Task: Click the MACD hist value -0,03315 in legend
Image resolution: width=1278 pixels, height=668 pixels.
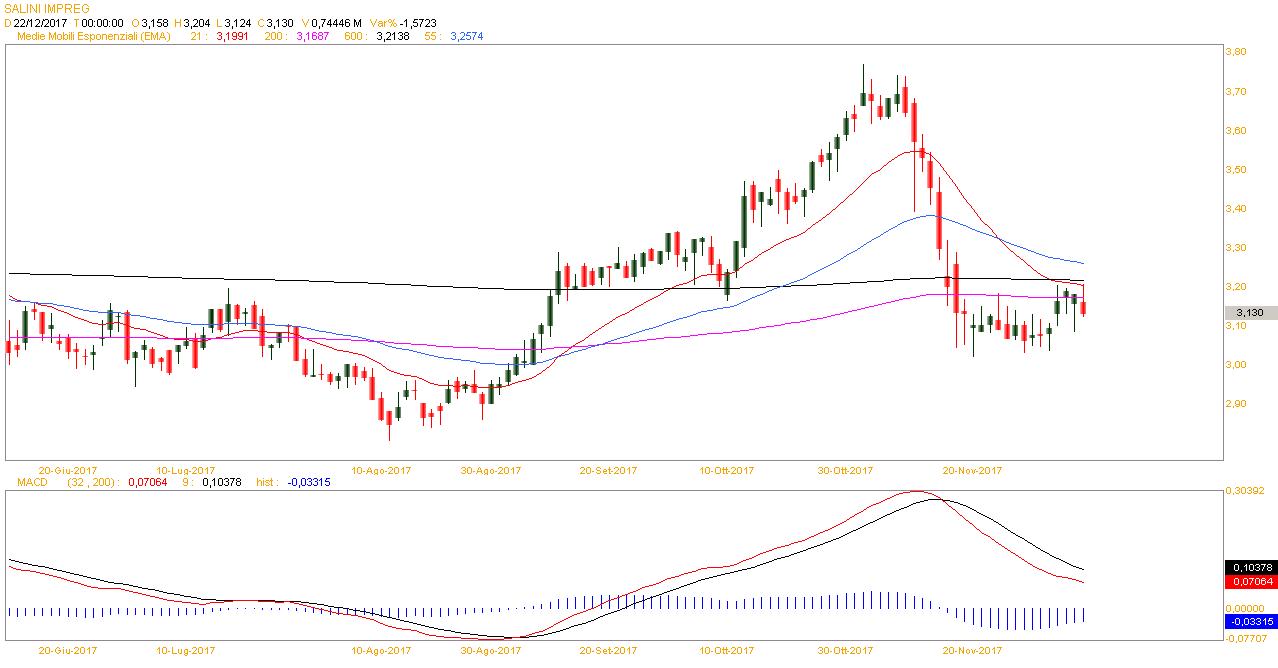Action: tap(308, 482)
